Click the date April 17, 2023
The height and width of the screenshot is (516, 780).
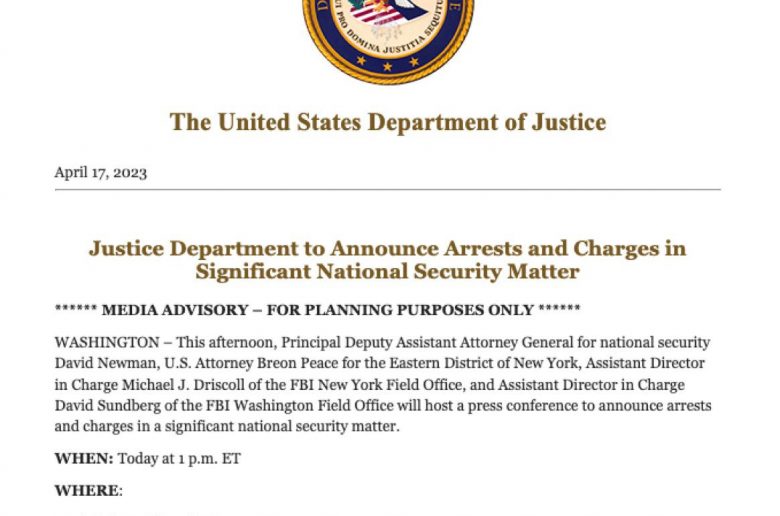pyautogui.click(x=100, y=172)
